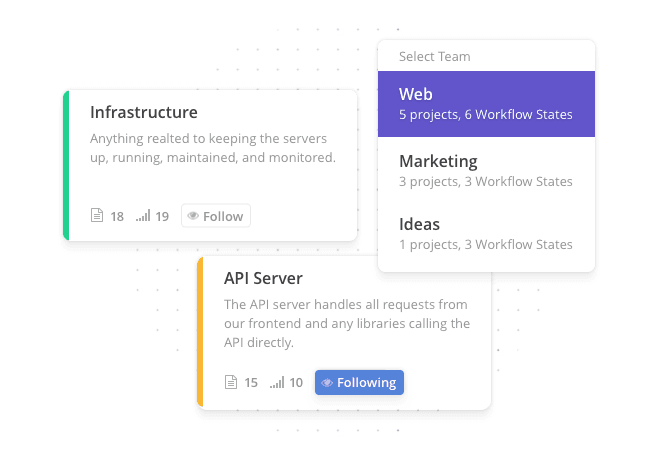
Task: Click the Infrastructure card description text
Action: [212, 148]
